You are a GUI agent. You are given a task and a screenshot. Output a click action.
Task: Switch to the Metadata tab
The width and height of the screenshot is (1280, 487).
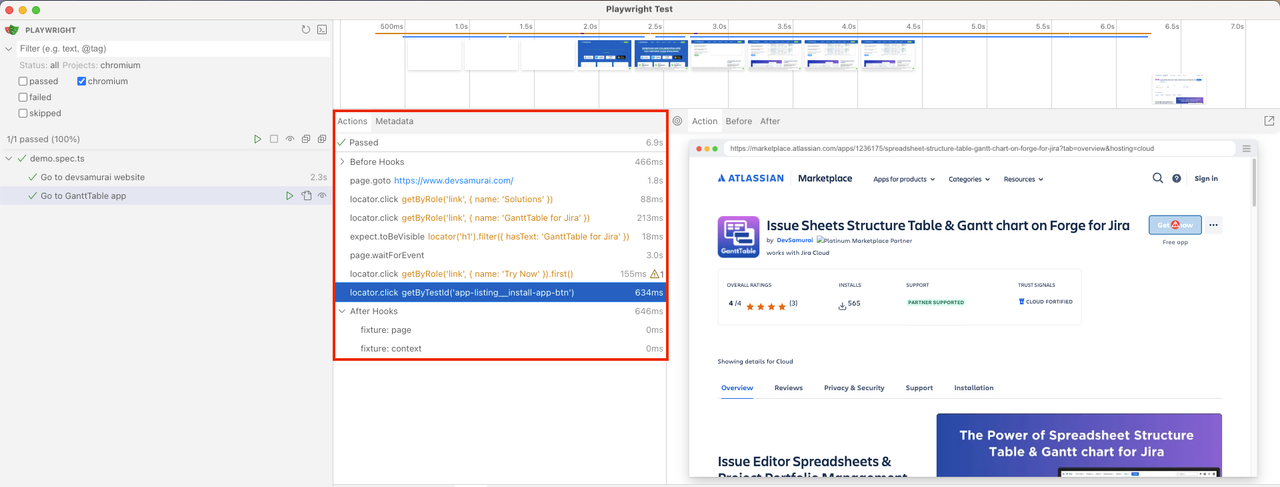coord(394,121)
